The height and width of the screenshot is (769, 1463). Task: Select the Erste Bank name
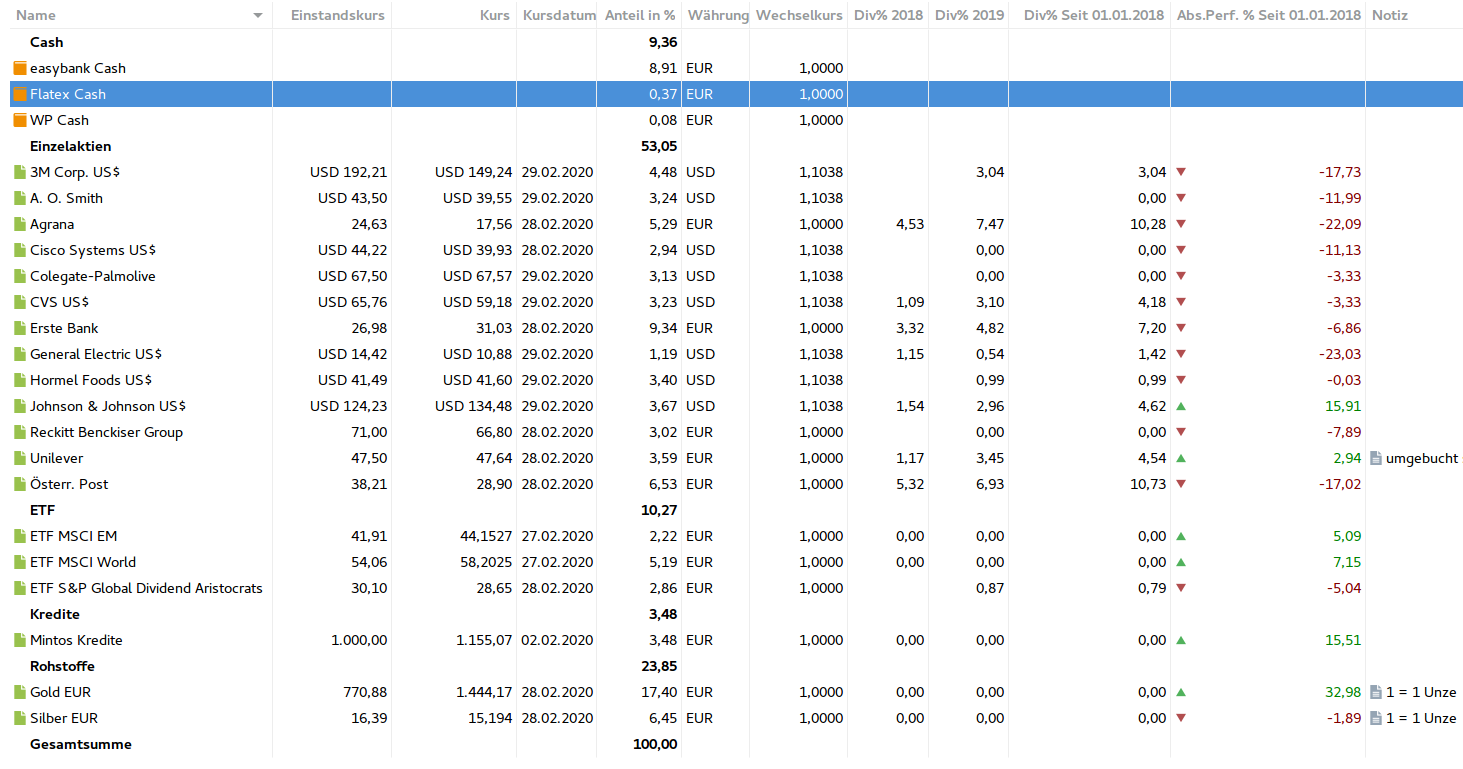tap(64, 328)
